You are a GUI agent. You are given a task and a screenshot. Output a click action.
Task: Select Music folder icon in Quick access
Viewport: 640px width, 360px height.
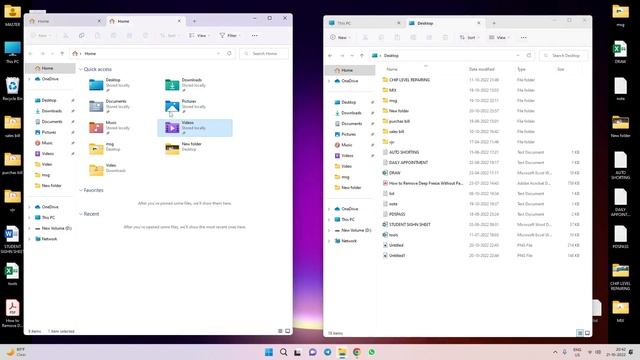tap(96, 127)
